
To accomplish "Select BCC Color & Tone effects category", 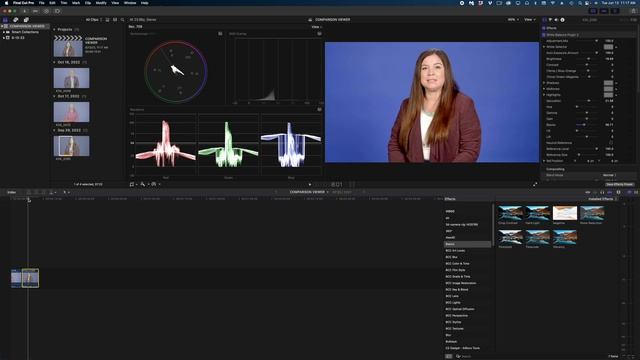I will coord(457,264).
